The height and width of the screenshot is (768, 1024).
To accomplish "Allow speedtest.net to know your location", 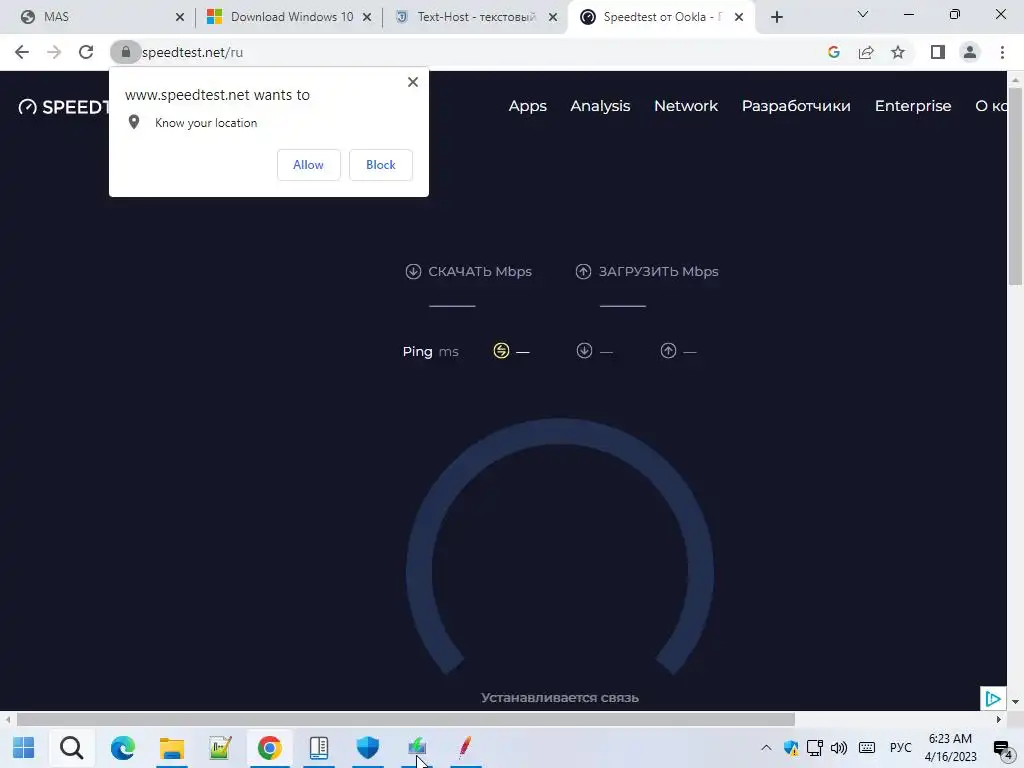I will coord(308,165).
